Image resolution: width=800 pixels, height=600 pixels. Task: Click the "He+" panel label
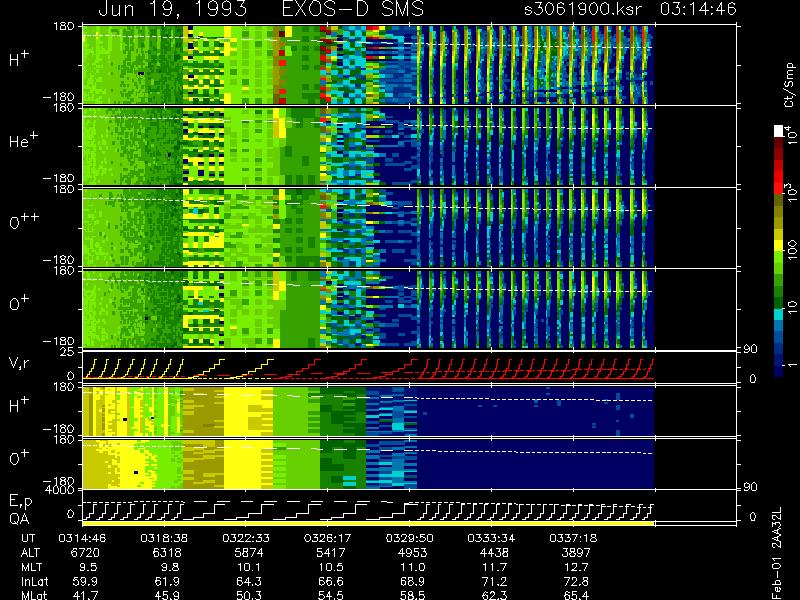tap(22, 140)
